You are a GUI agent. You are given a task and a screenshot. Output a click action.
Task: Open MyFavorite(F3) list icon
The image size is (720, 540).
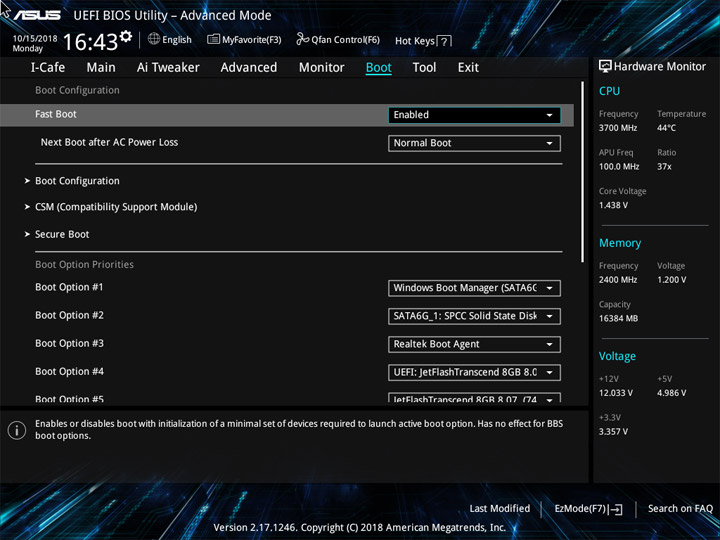pyautogui.click(x=213, y=39)
